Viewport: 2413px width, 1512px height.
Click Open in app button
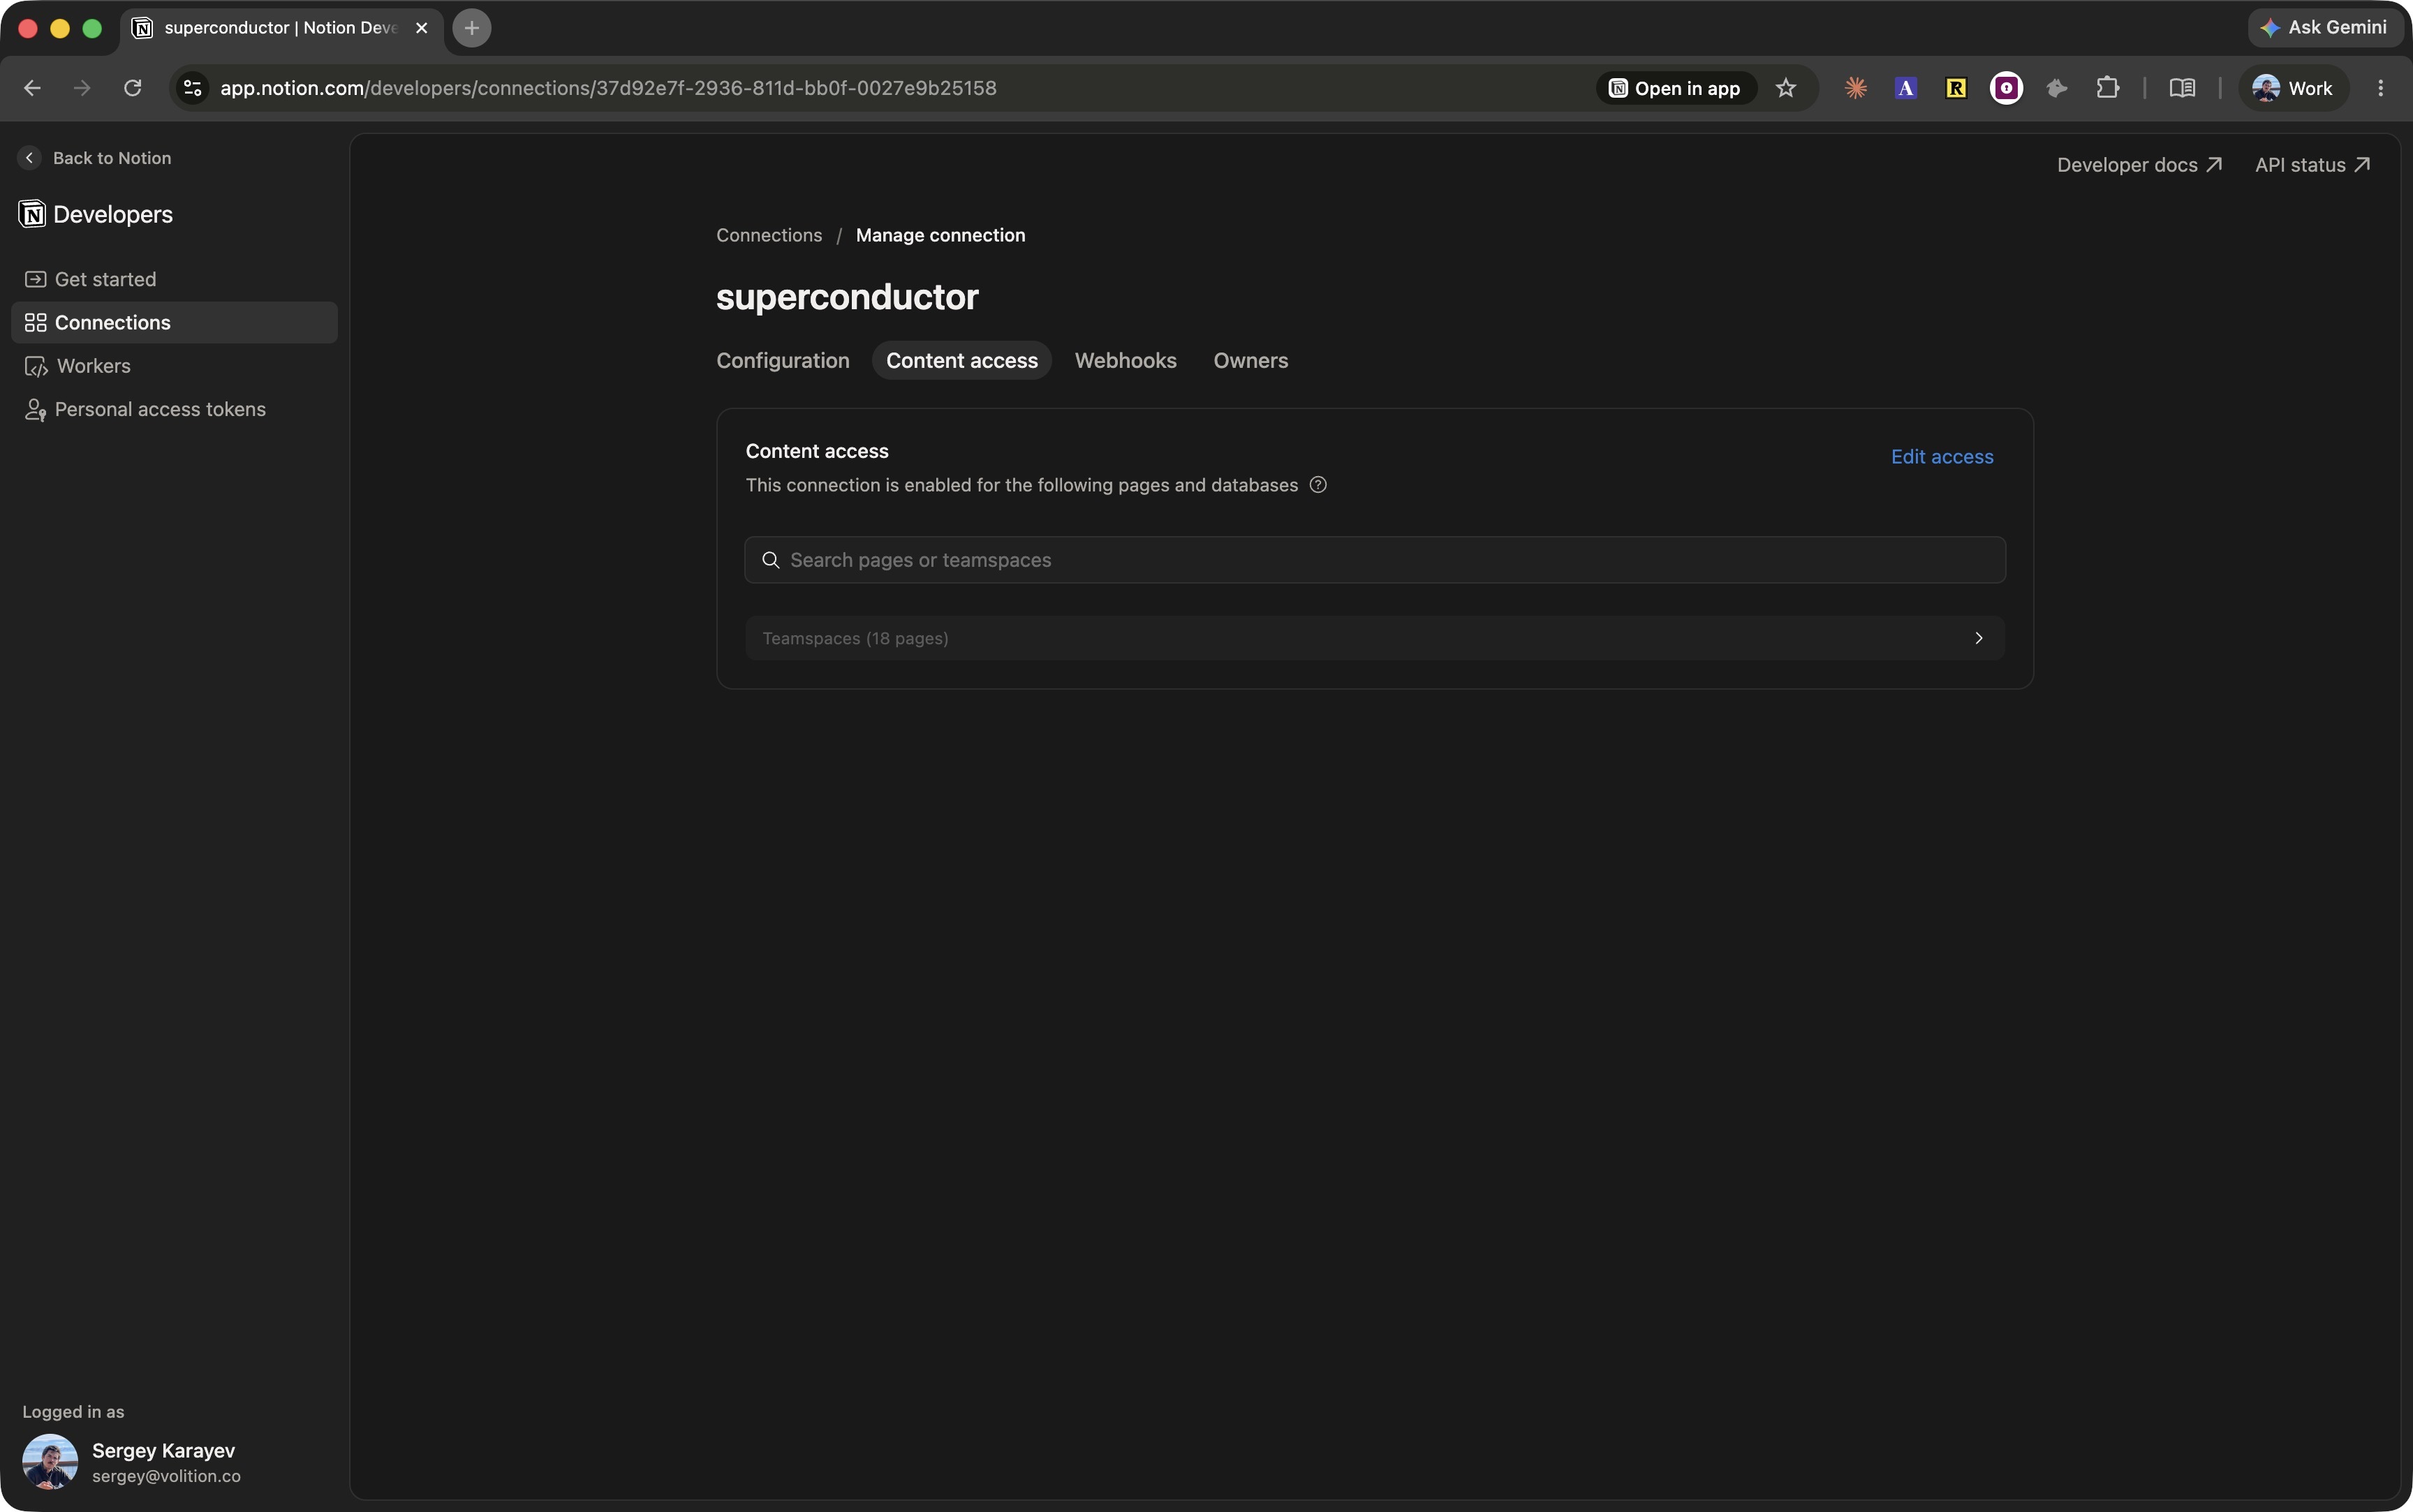pos(1676,88)
